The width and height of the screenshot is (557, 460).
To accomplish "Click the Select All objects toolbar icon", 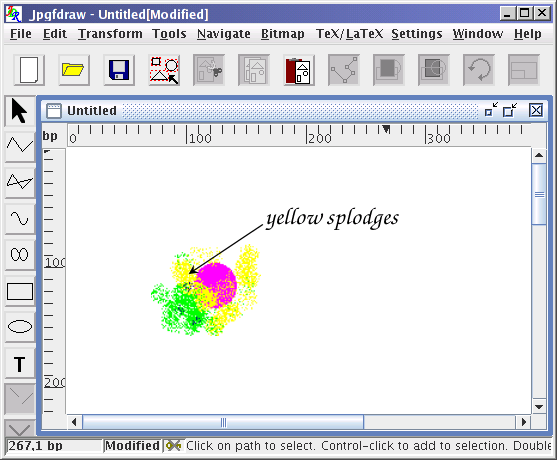I will pos(164,70).
